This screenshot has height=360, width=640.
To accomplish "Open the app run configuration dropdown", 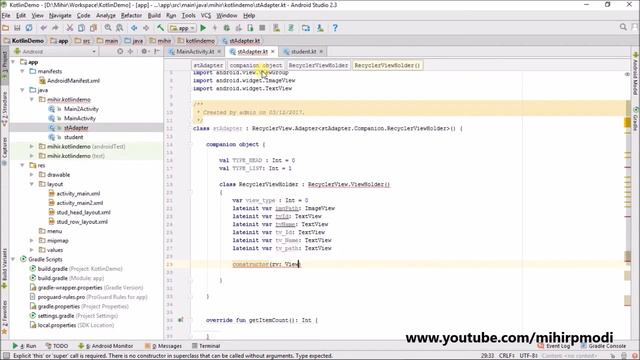I will coord(182,28).
